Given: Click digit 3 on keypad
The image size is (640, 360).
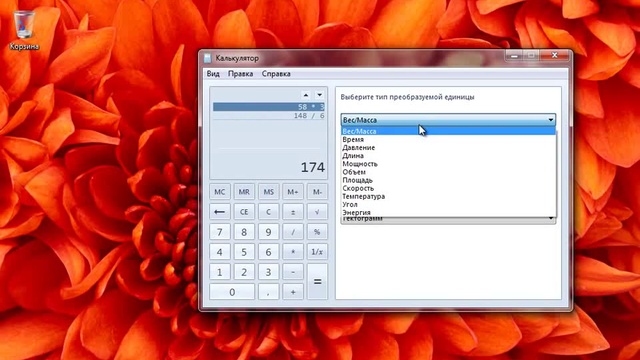Looking at the screenshot, I should 269,272.
